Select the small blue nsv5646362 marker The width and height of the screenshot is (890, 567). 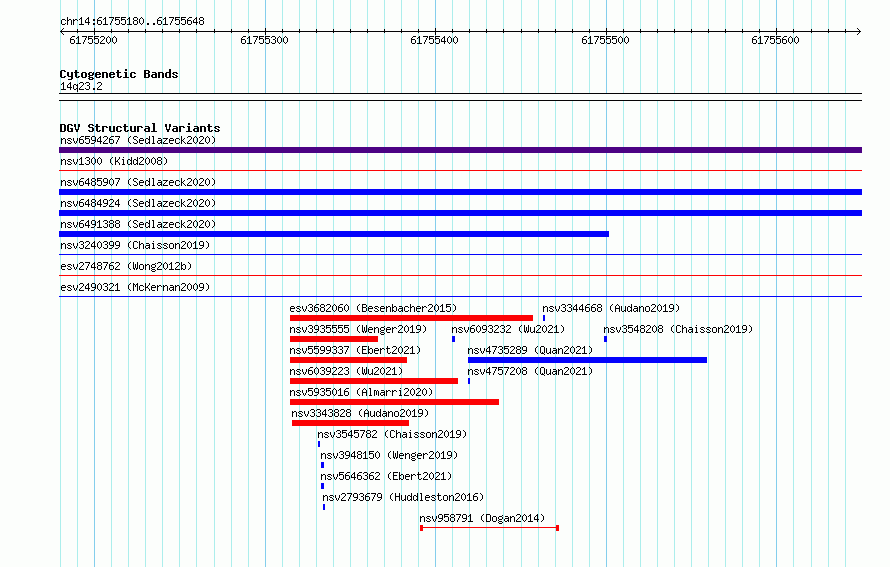322,486
